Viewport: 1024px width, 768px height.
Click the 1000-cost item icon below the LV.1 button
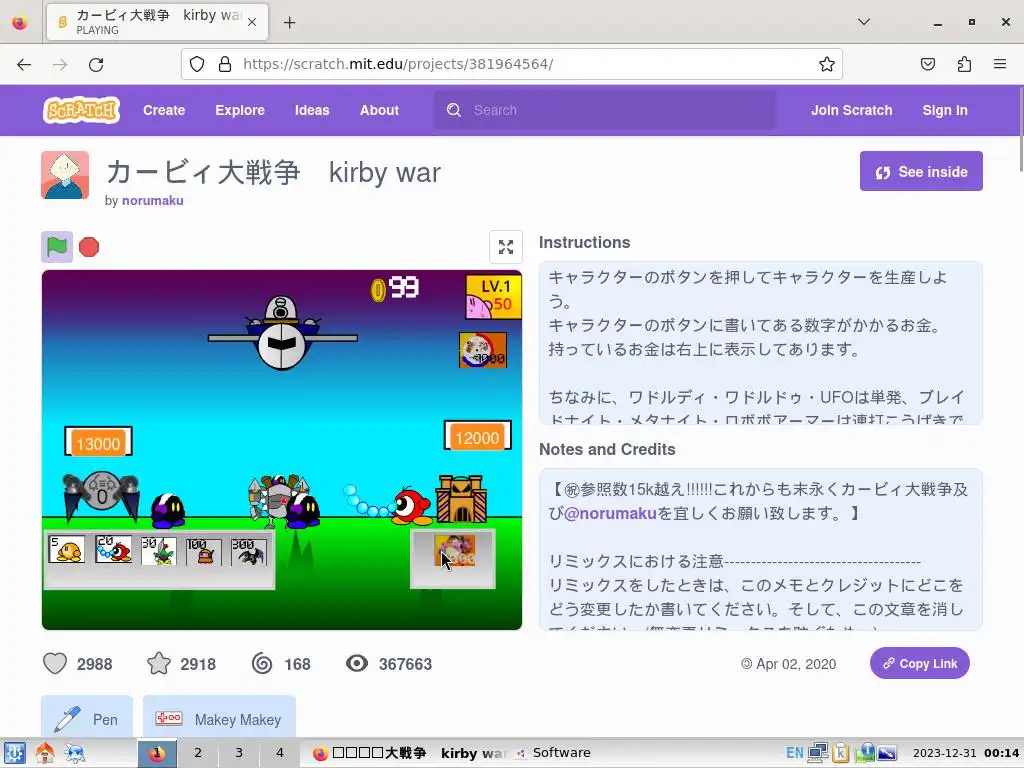pos(483,350)
